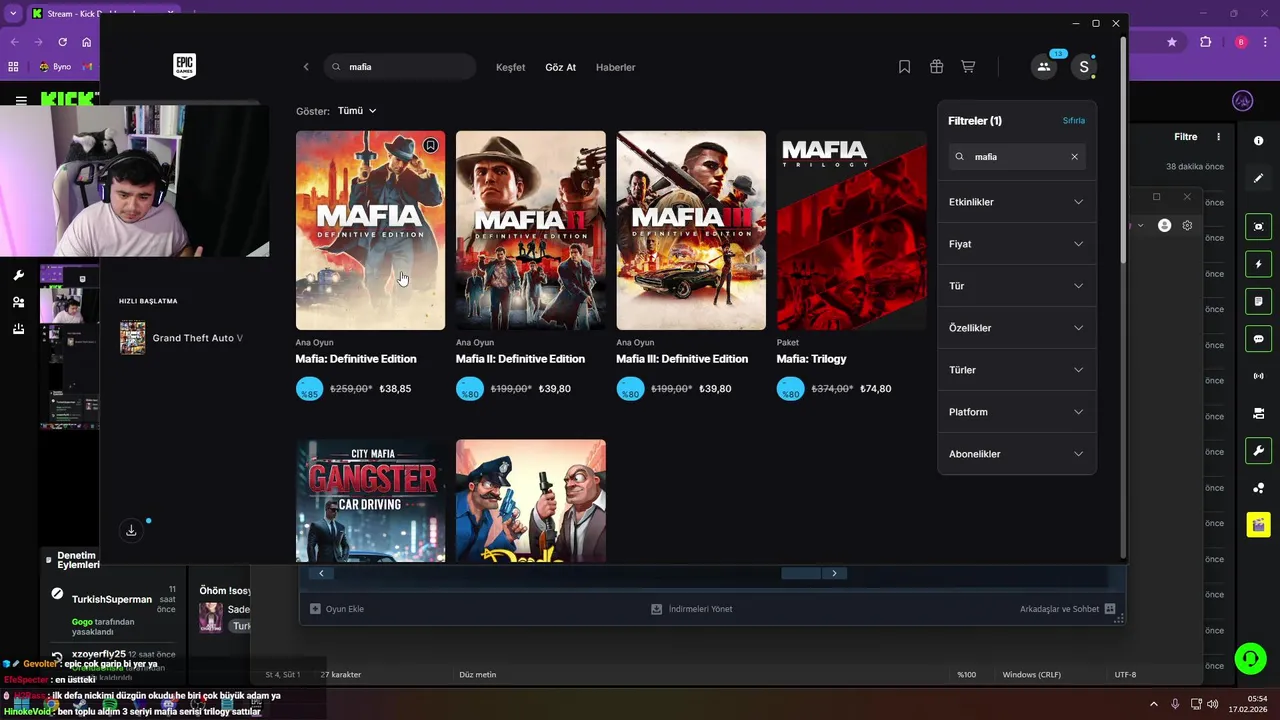Go back with the launcher back arrow
Screen dimensions: 1280x720
[306, 67]
